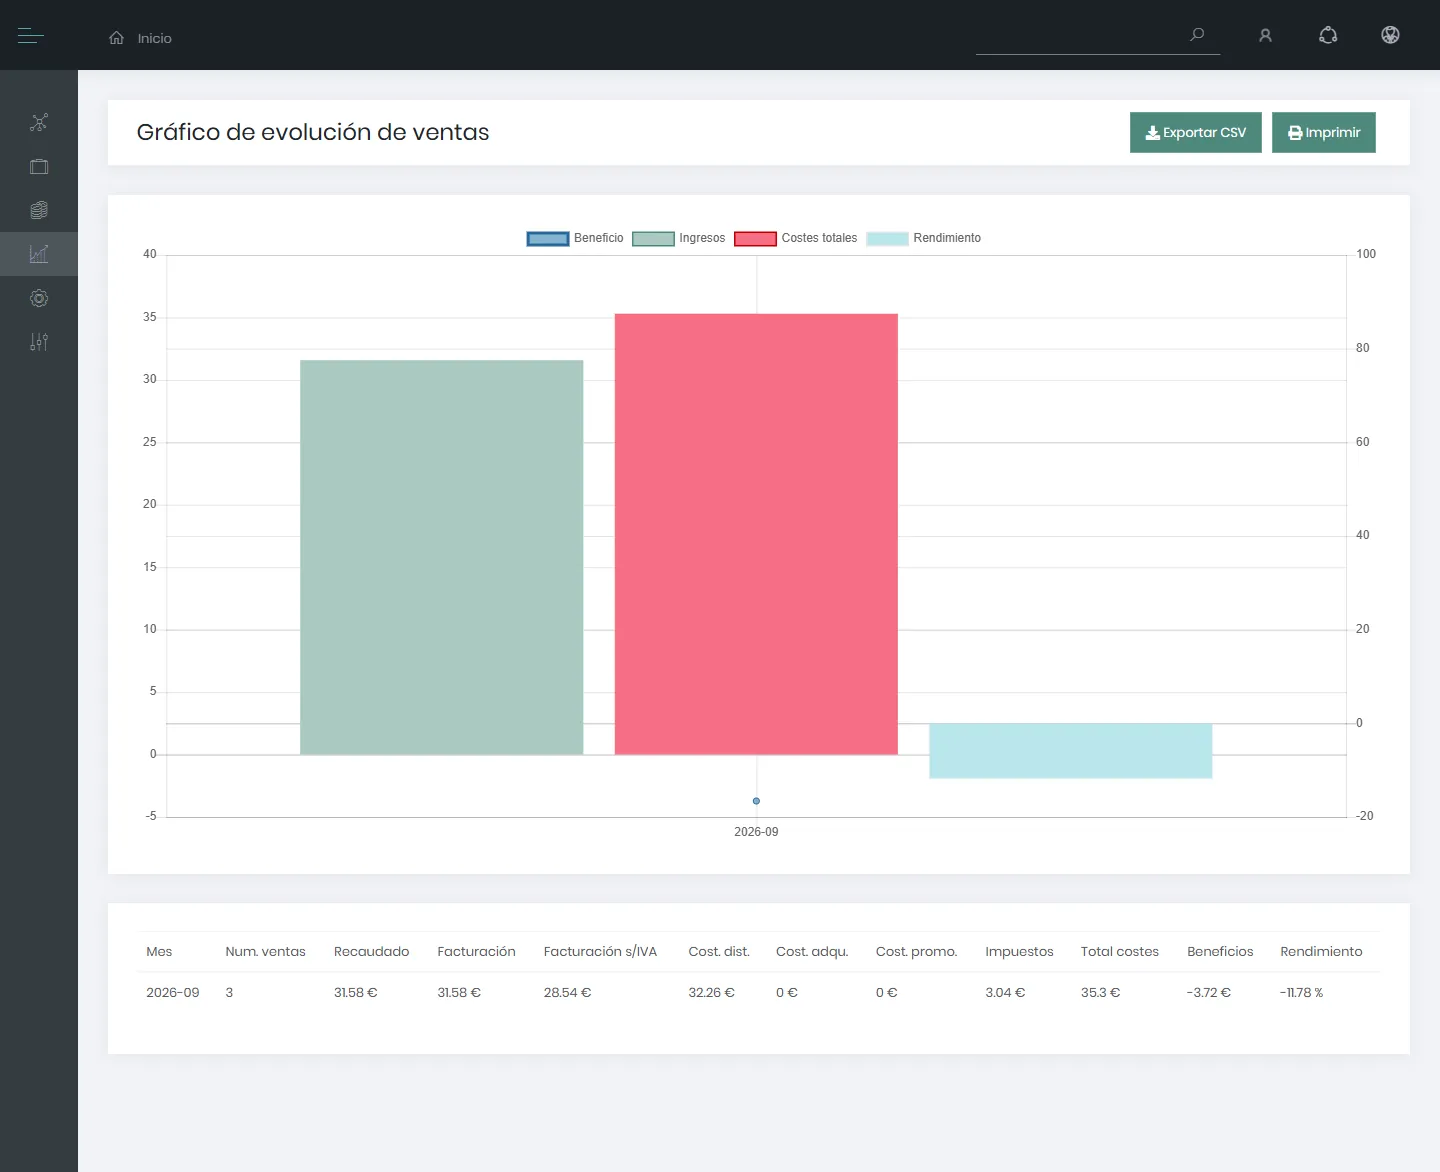Toggle the Rendimiento legend swatch

(887, 239)
